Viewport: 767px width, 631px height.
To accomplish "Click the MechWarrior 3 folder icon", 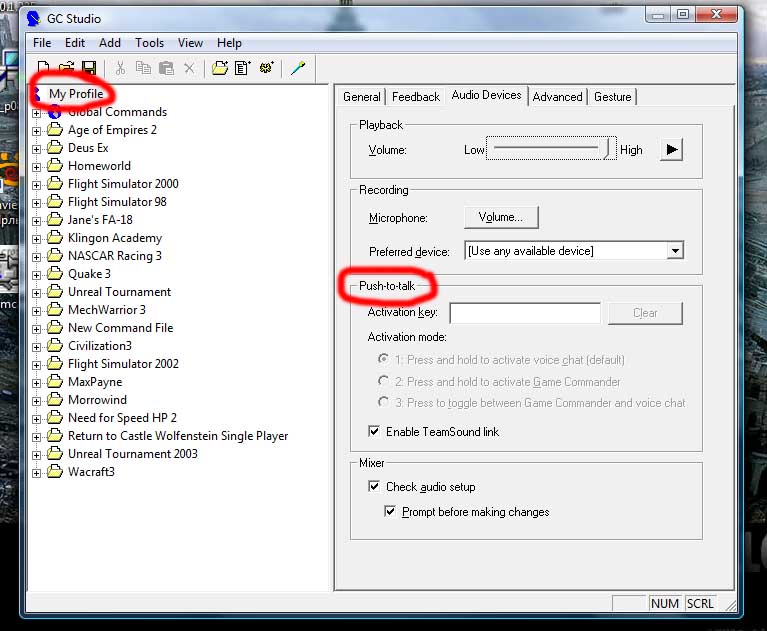I will (x=55, y=310).
